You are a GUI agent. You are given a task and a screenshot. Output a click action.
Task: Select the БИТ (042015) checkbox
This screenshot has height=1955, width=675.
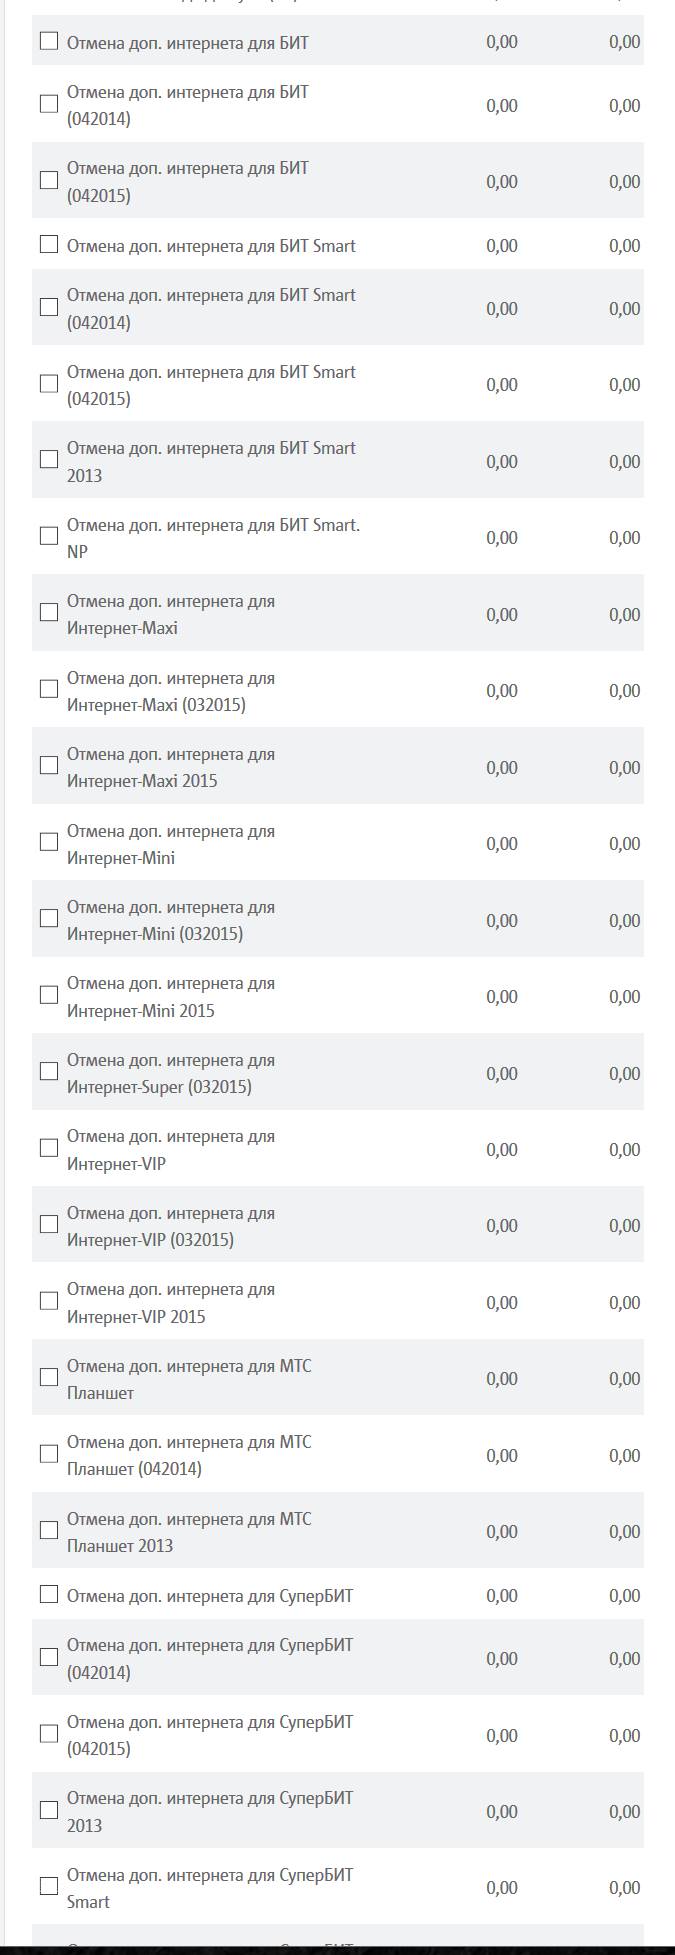[x=49, y=180]
